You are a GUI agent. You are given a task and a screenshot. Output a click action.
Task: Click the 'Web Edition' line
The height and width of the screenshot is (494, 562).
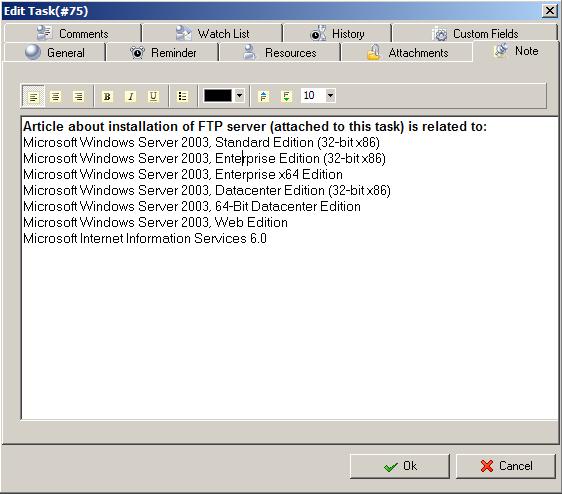coord(155,223)
